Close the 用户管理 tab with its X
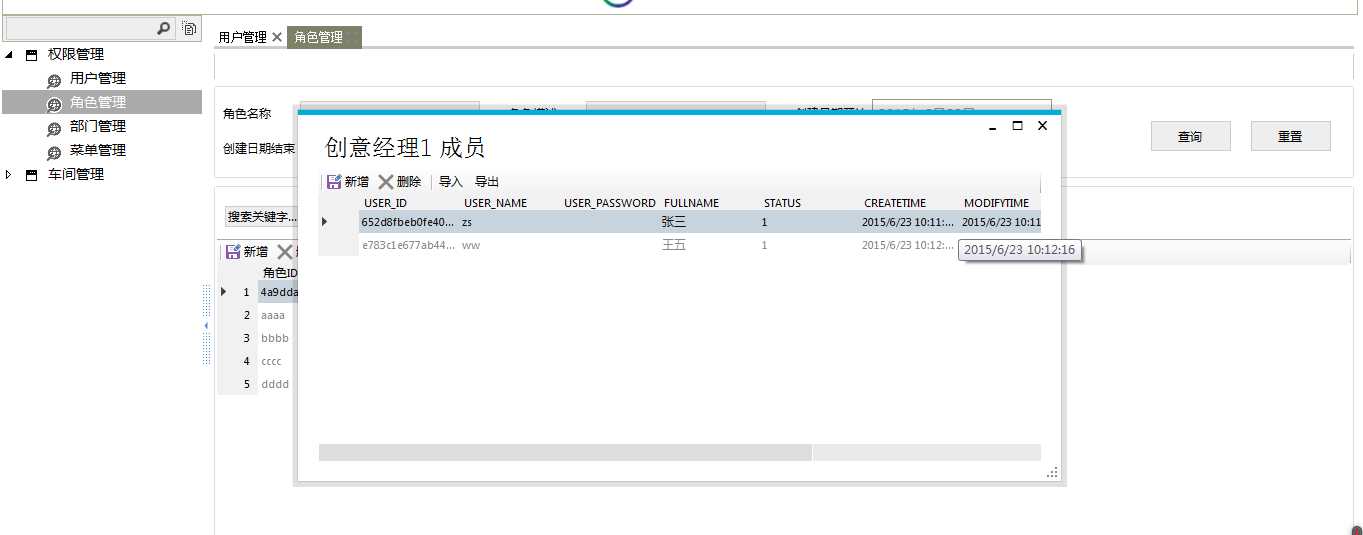The image size is (1363, 535). click(277, 37)
